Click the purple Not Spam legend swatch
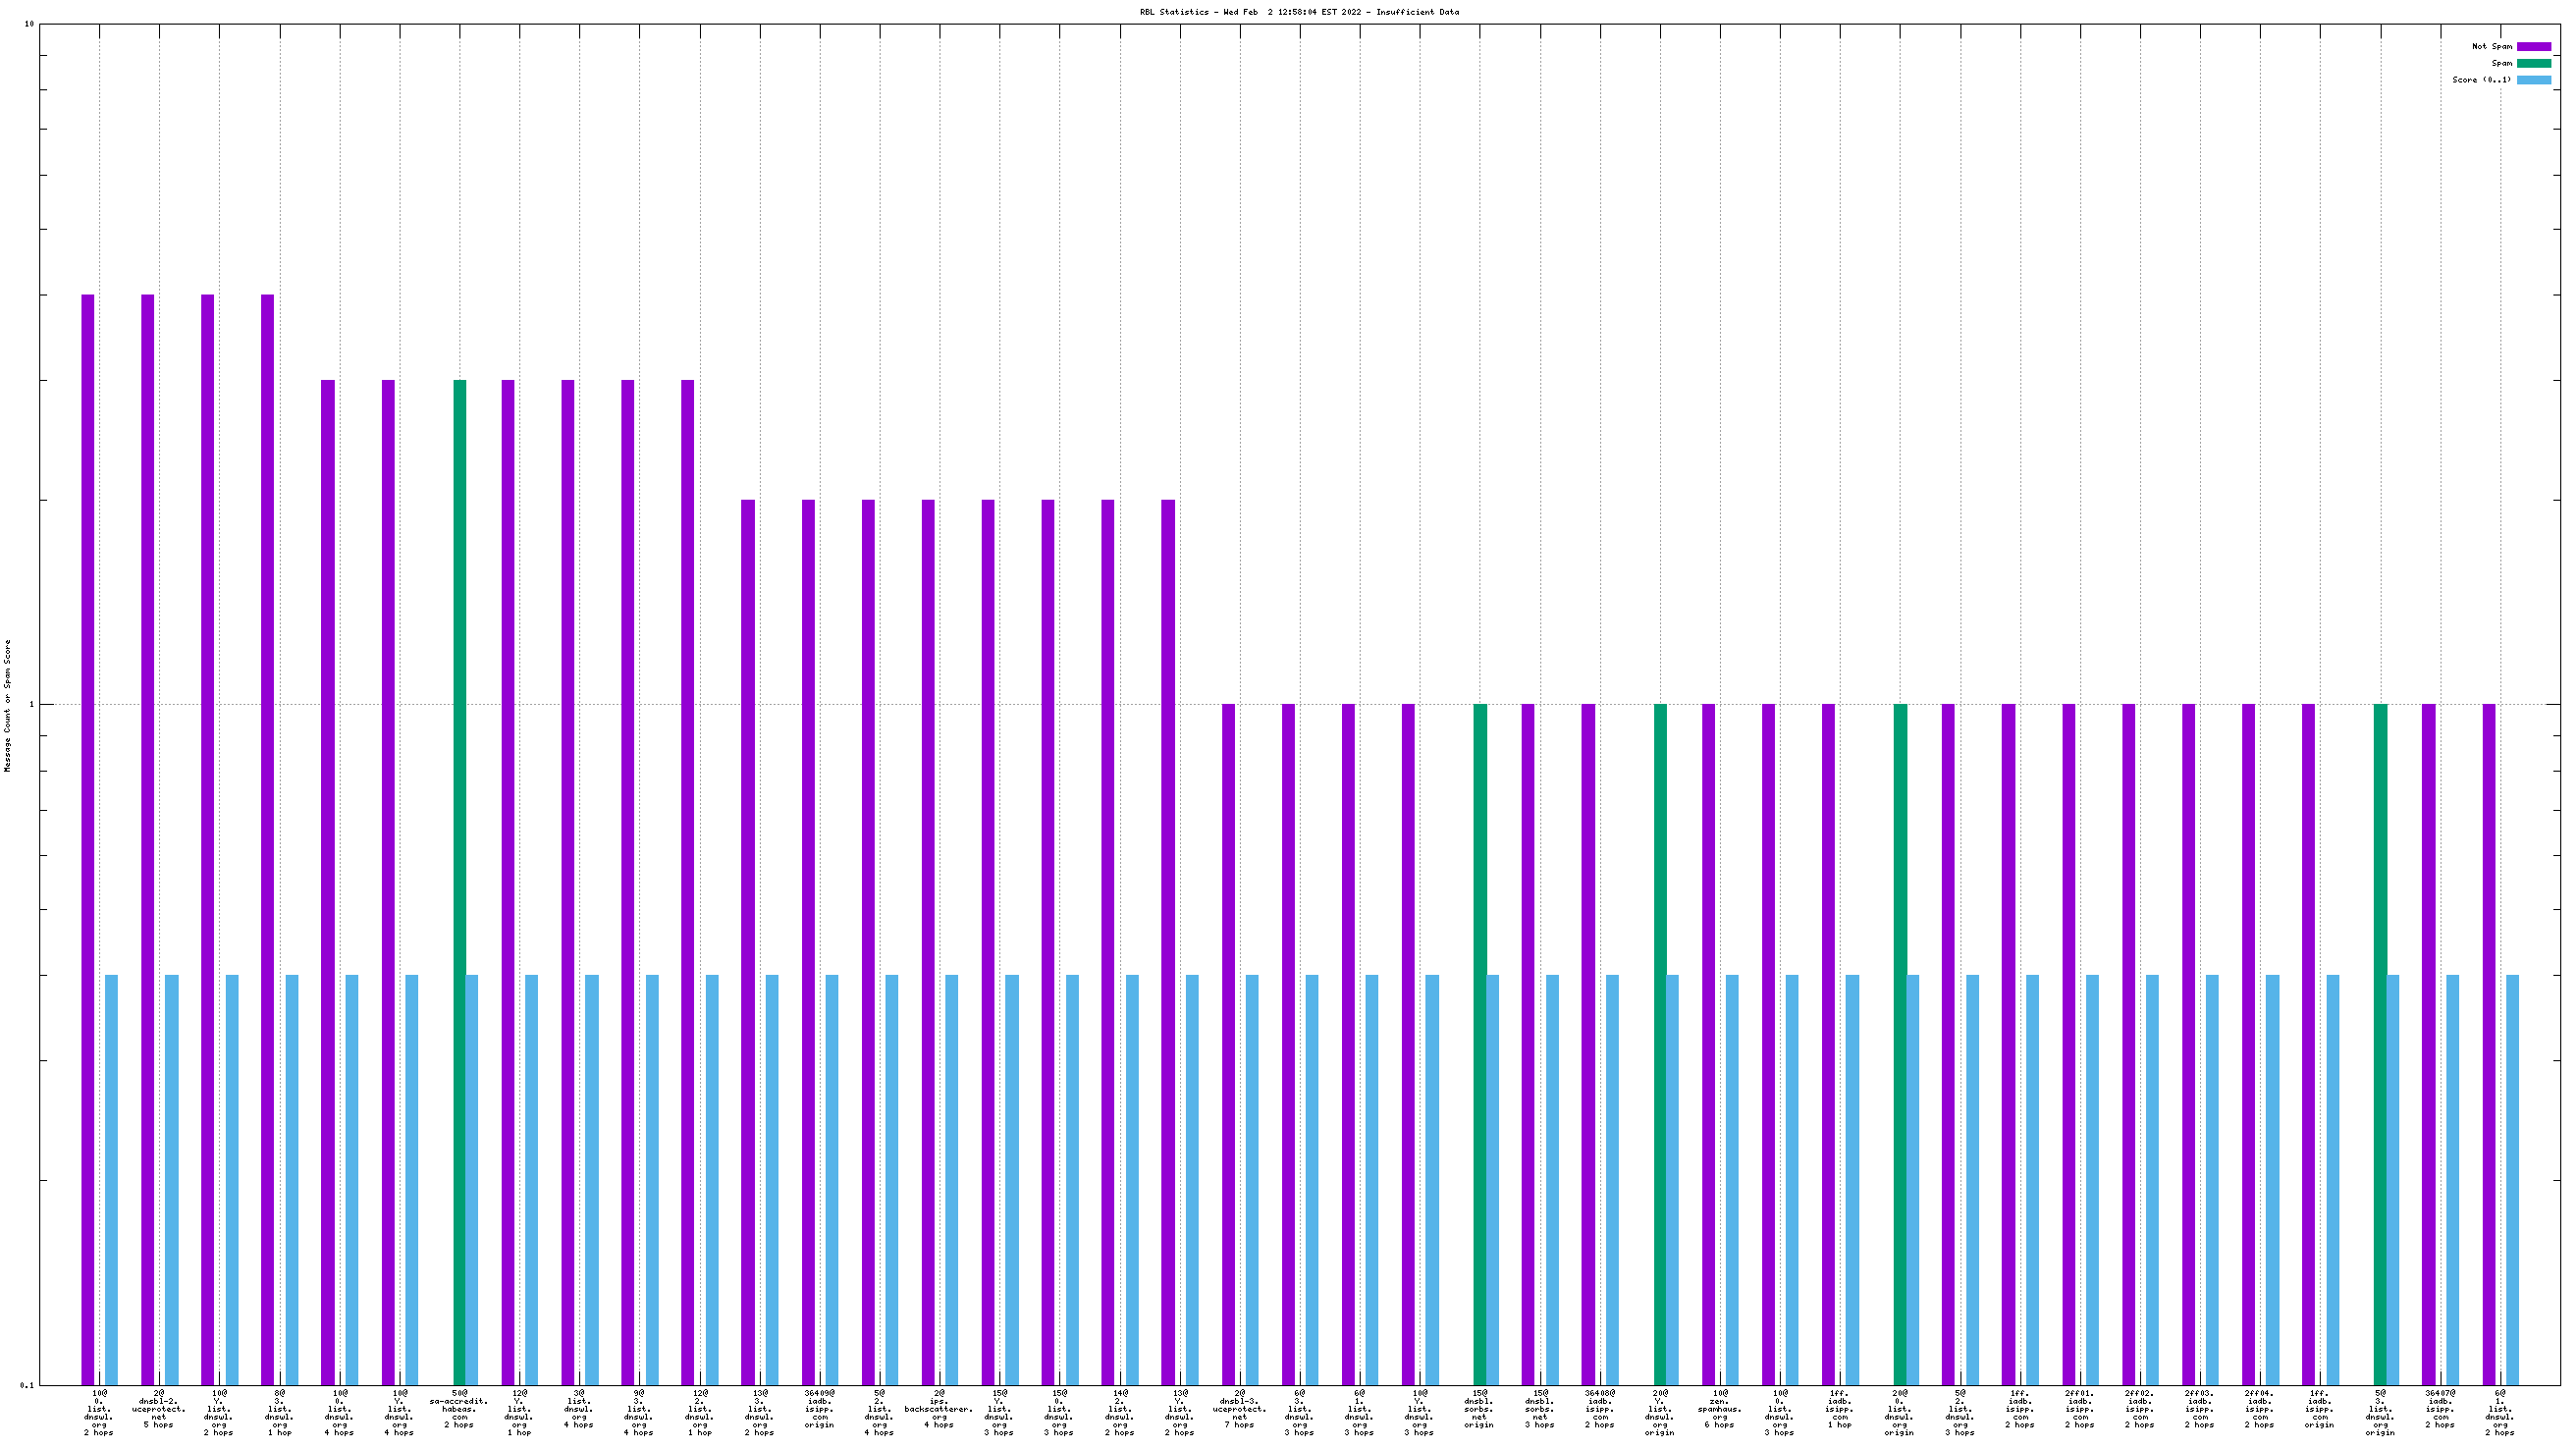The image size is (2576, 1449). coord(2533,47)
